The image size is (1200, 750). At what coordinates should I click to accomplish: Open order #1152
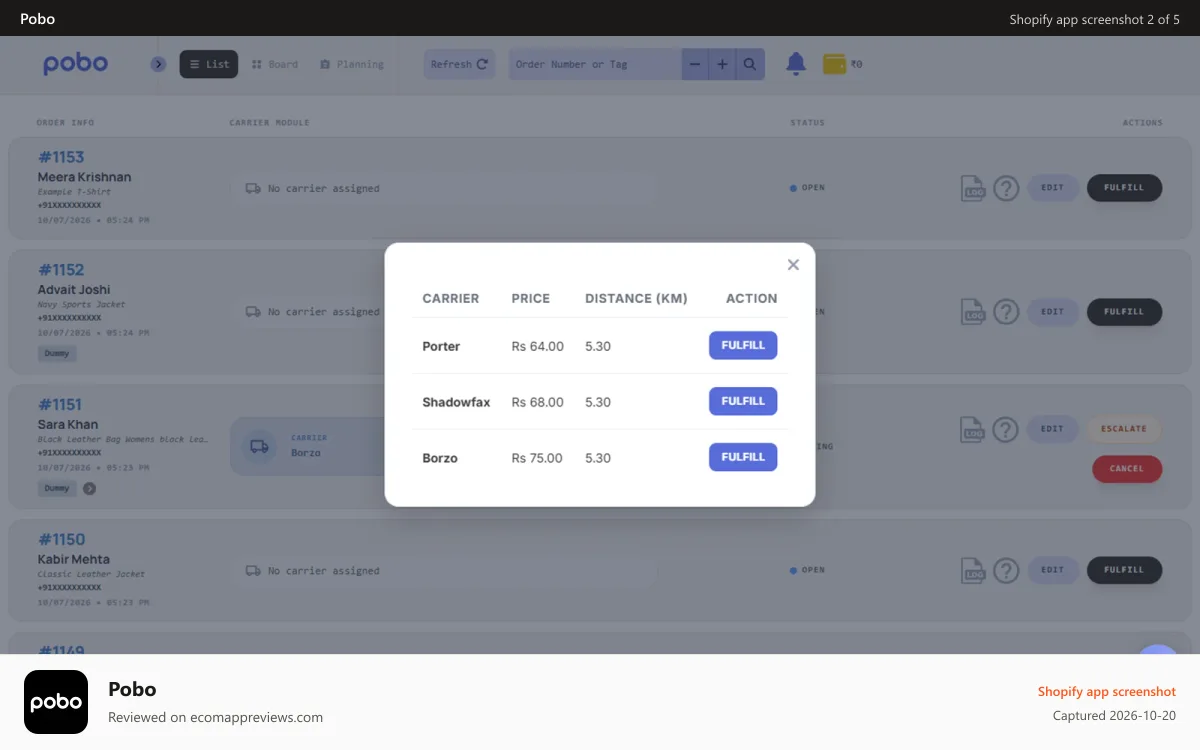pos(61,270)
